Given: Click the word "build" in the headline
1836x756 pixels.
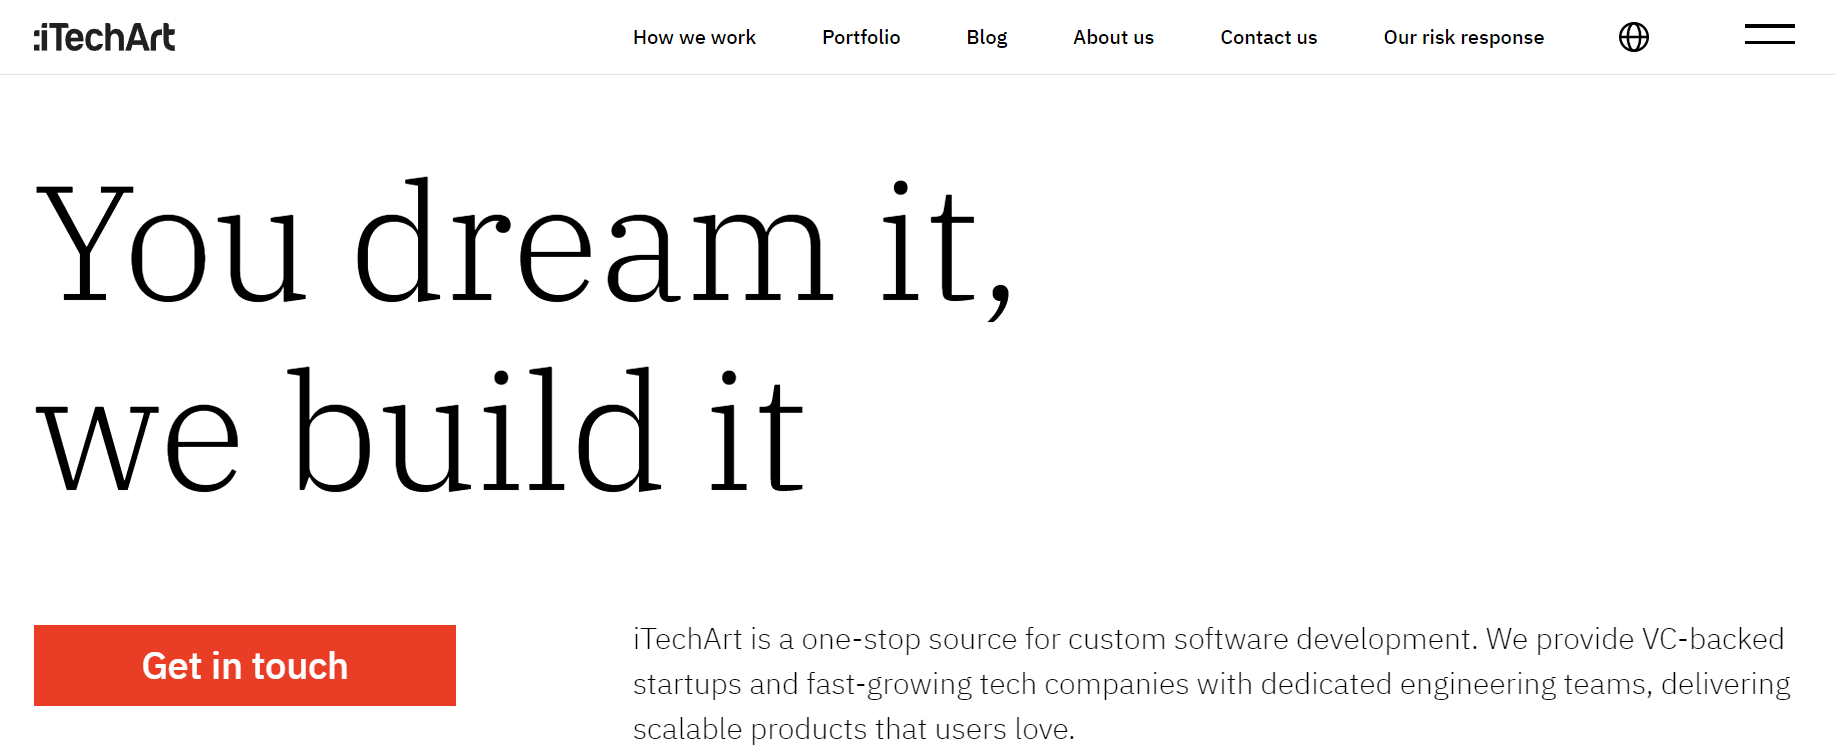Looking at the screenshot, I should point(476,432).
